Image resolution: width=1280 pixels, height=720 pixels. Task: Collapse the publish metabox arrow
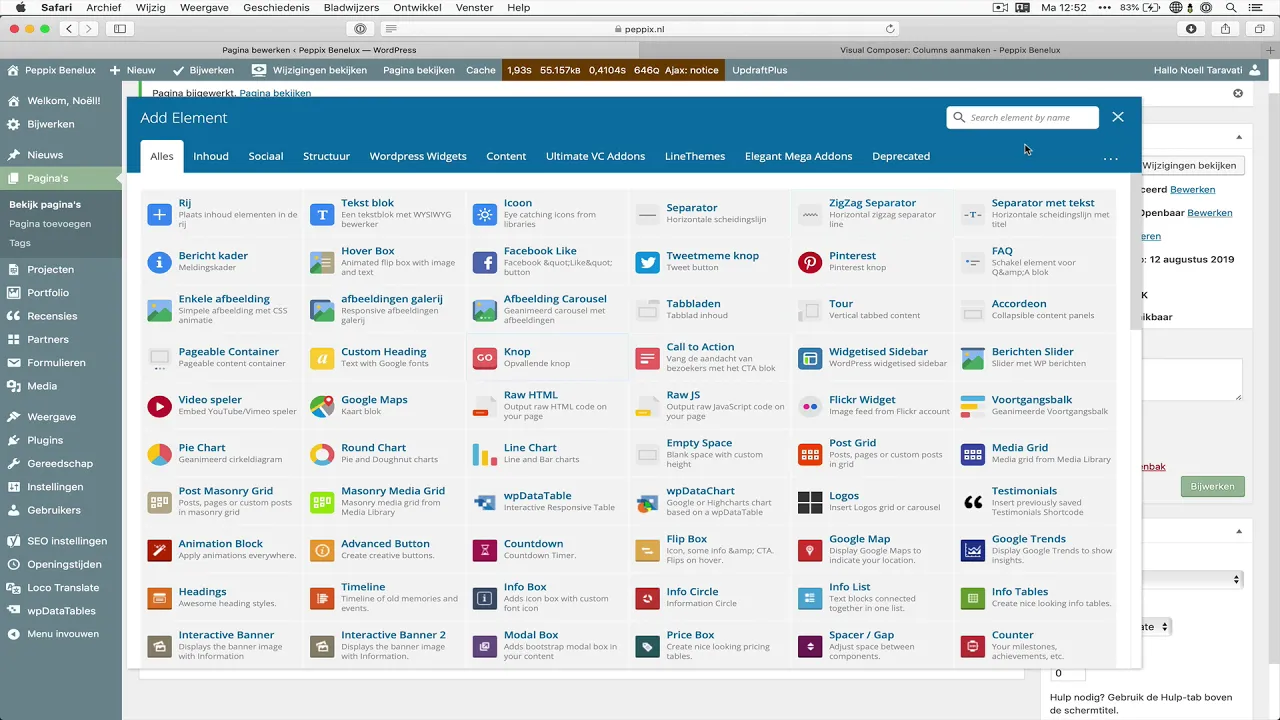(1239, 137)
